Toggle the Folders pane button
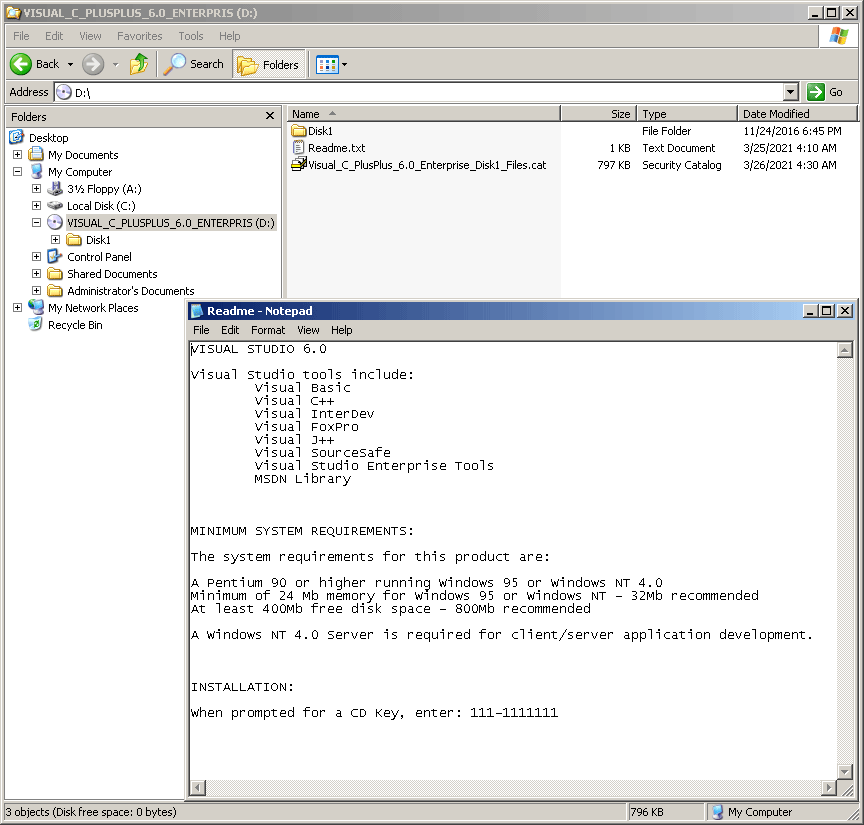The height and width of the screenshot is (825, 864). (268, 64)
